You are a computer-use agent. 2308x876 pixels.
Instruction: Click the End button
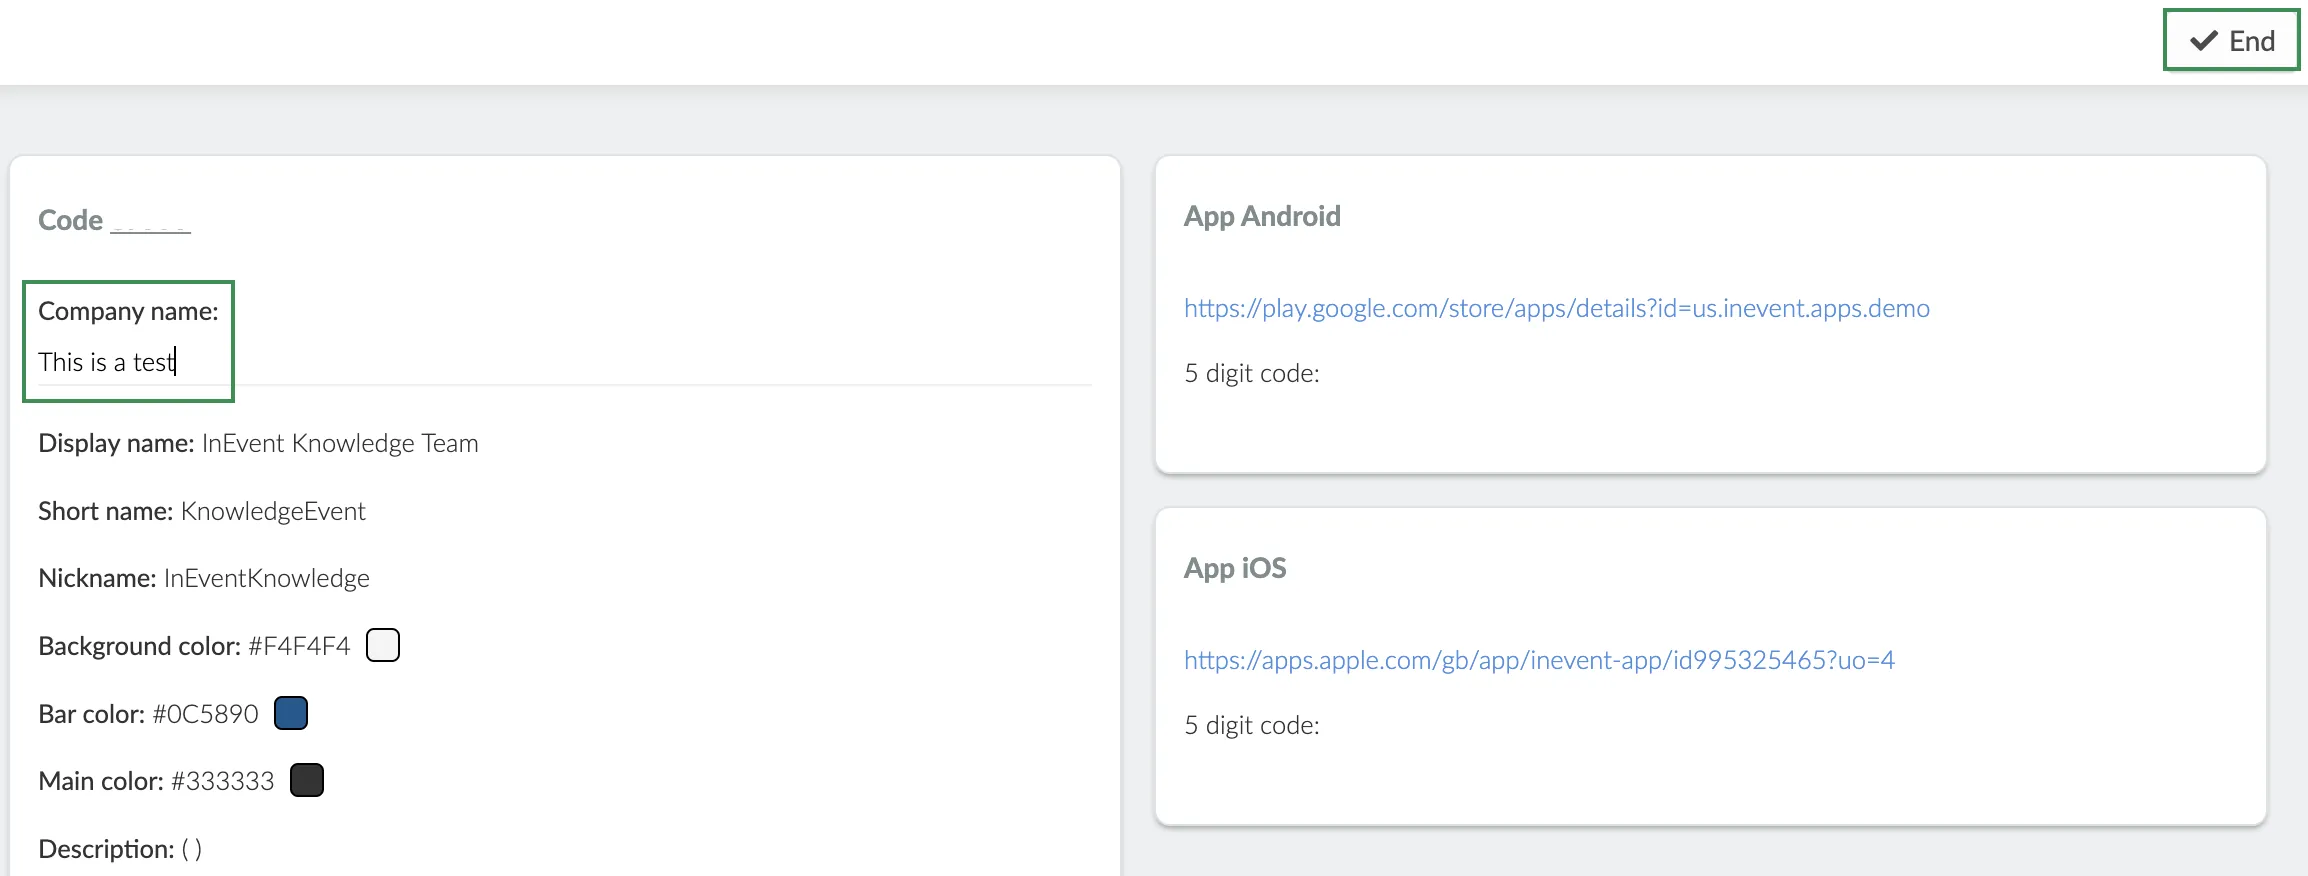coord(2231,41)
